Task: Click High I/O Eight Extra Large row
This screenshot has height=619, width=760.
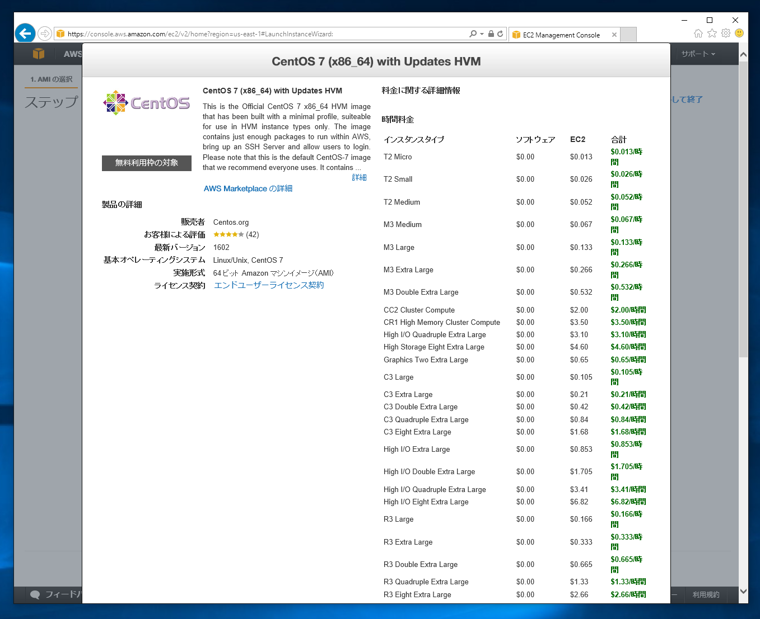Action: (514, 502)
